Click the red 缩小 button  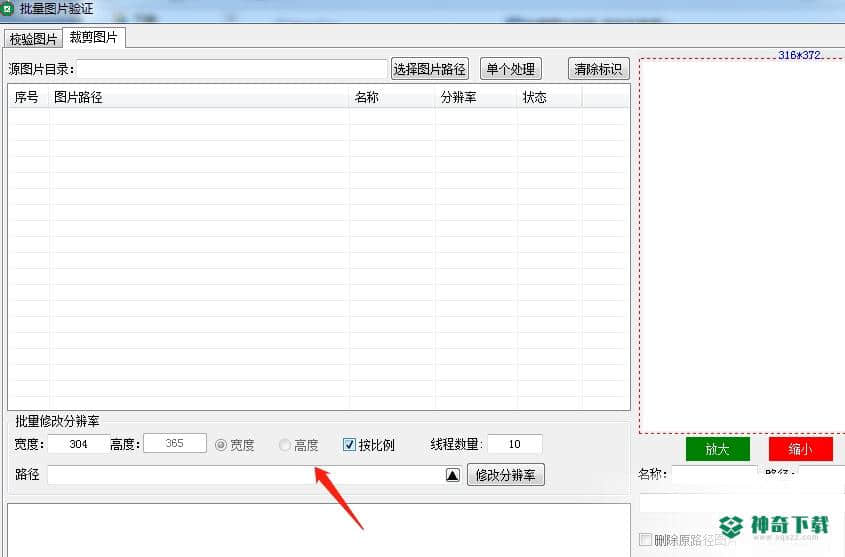click(x=800, y=449)
